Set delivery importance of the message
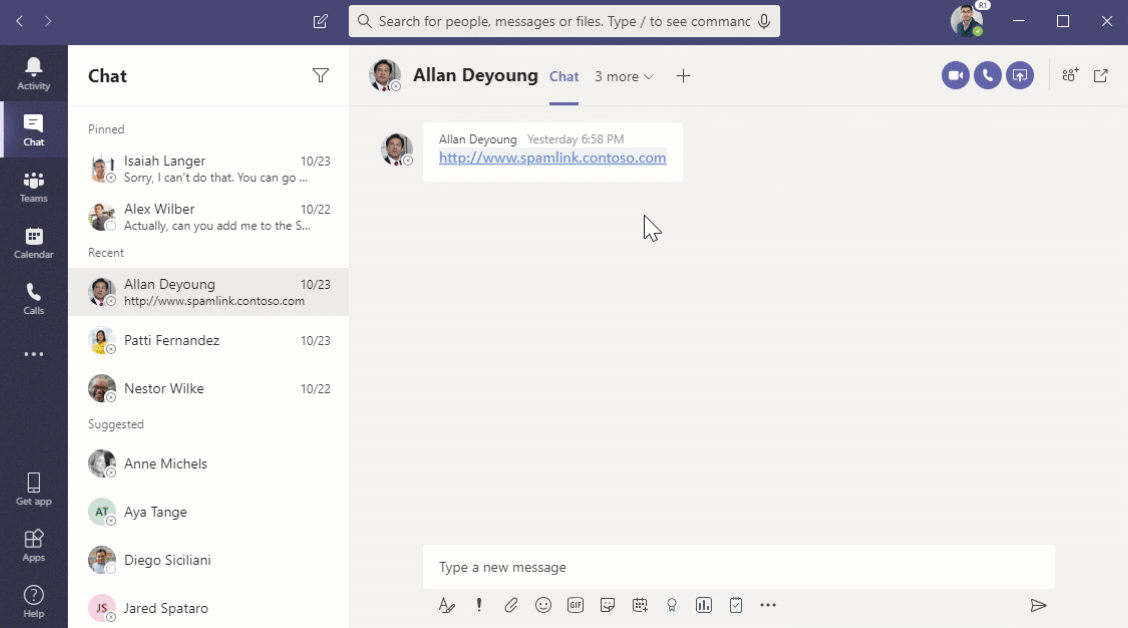The height and width of the screenshot is (628, 1128). click(479, 605)
